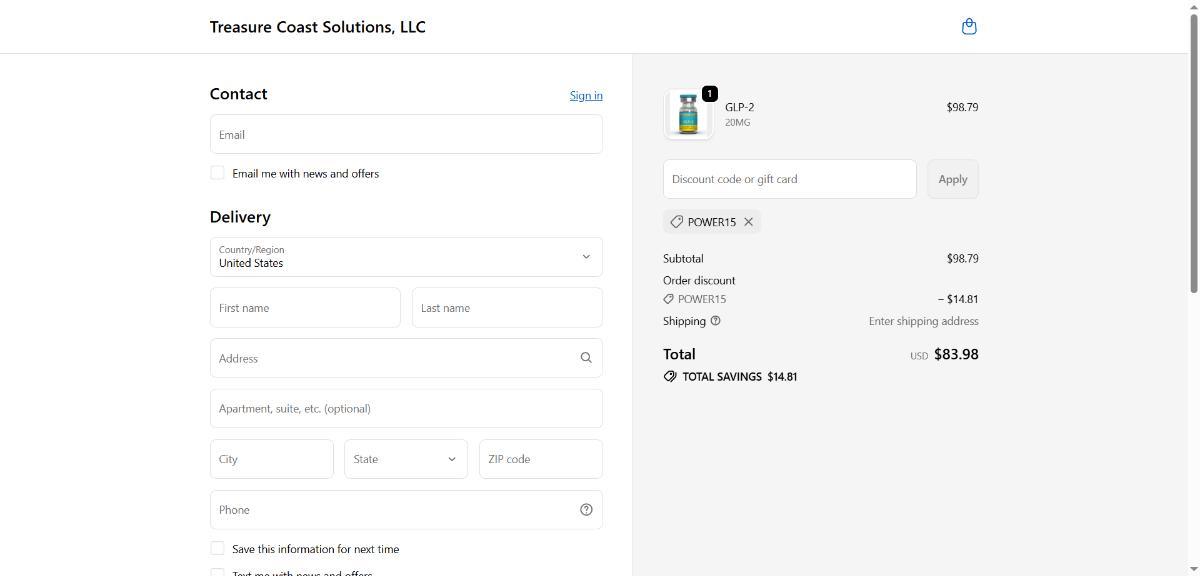
Task: Click the Discount code or gift card field
Action: 789,179
